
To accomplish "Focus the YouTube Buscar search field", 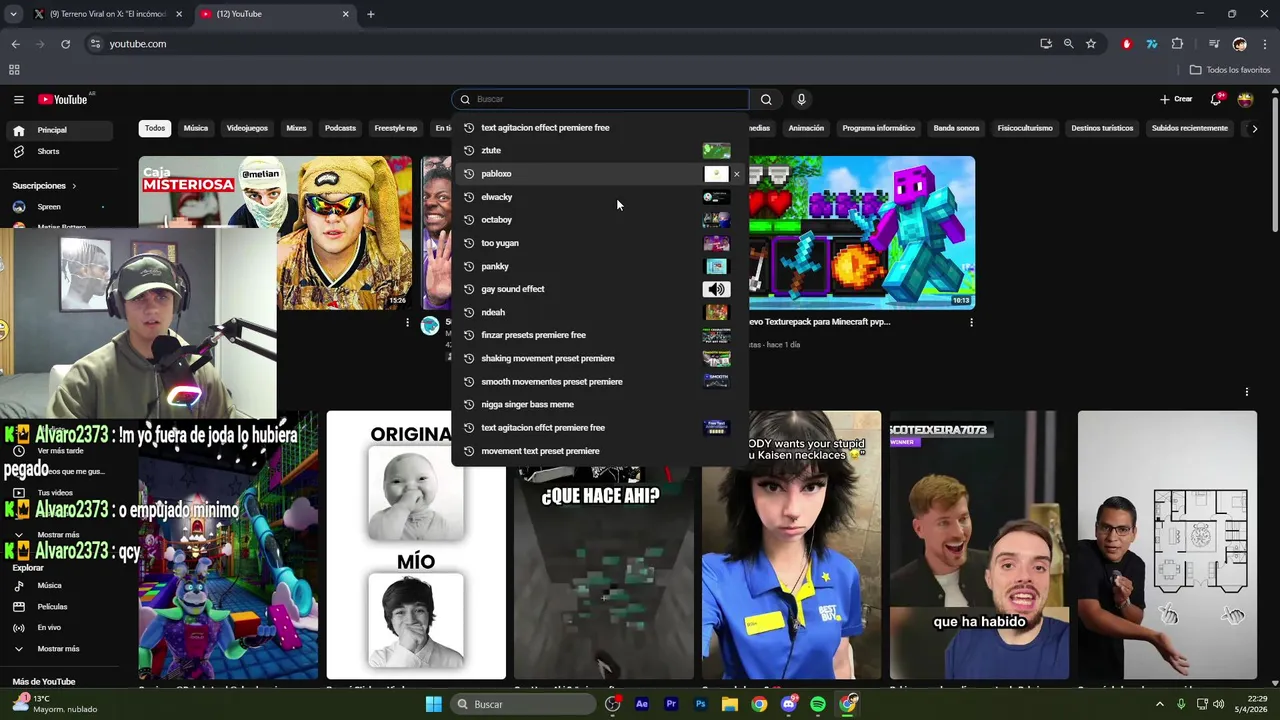I will (x=600, y=99).
